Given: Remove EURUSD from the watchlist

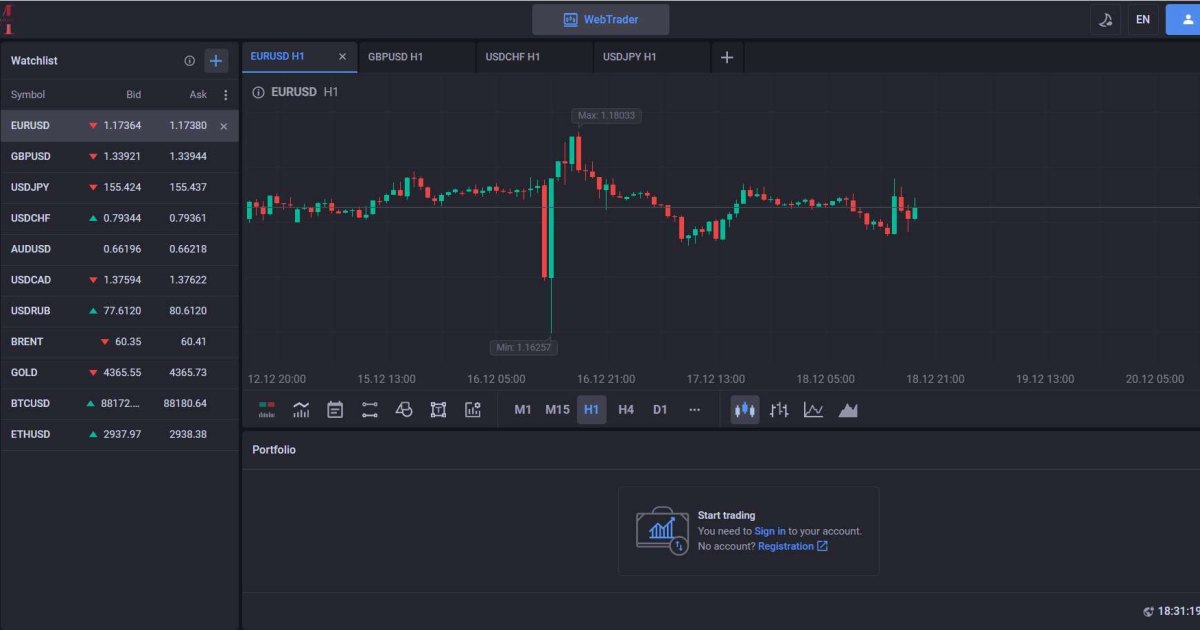Looking at the screenshot, I should point(224,126).
